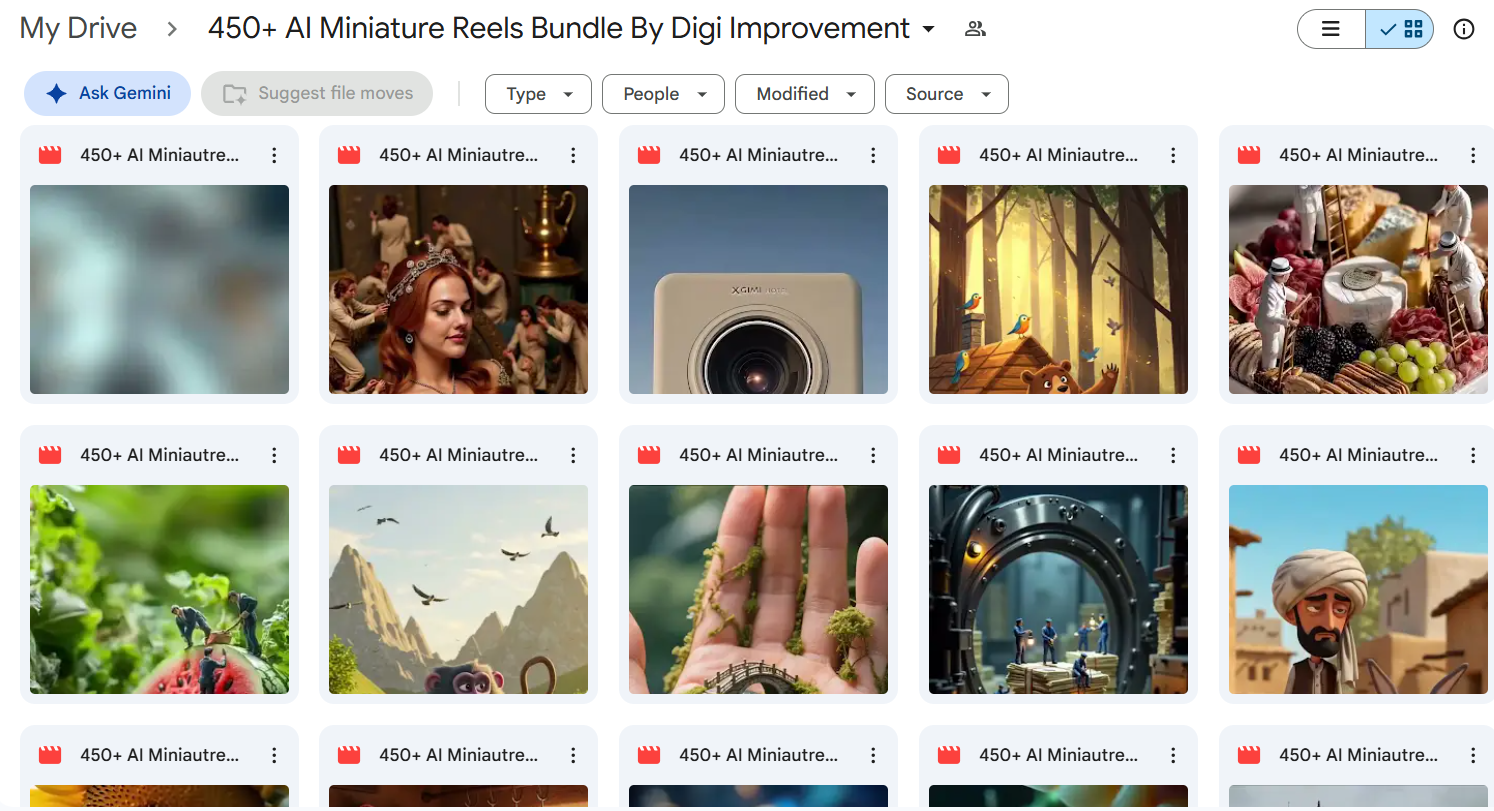Open more actions for the cheese platter video

[1473, 155]
